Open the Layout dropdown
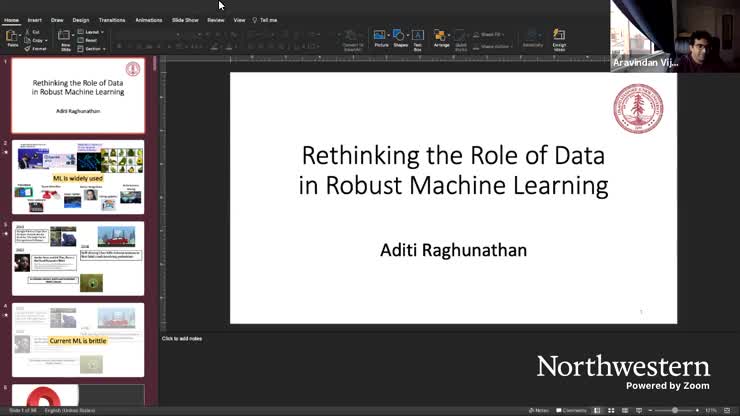This screenshot has width=740, height=416. [91, 32]
